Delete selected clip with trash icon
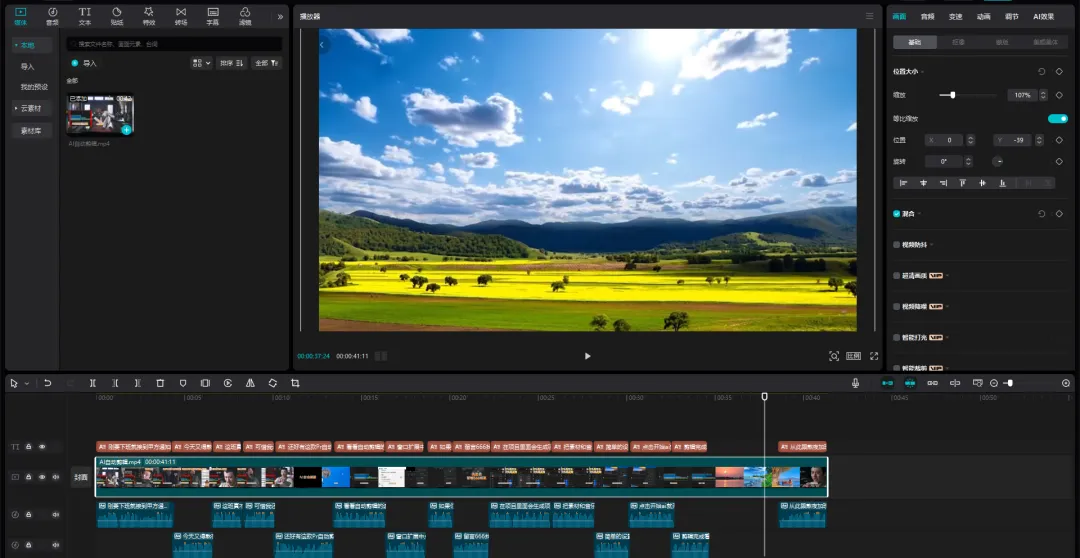This screenshot has height=558, width=1080. [x=160, y=383]
